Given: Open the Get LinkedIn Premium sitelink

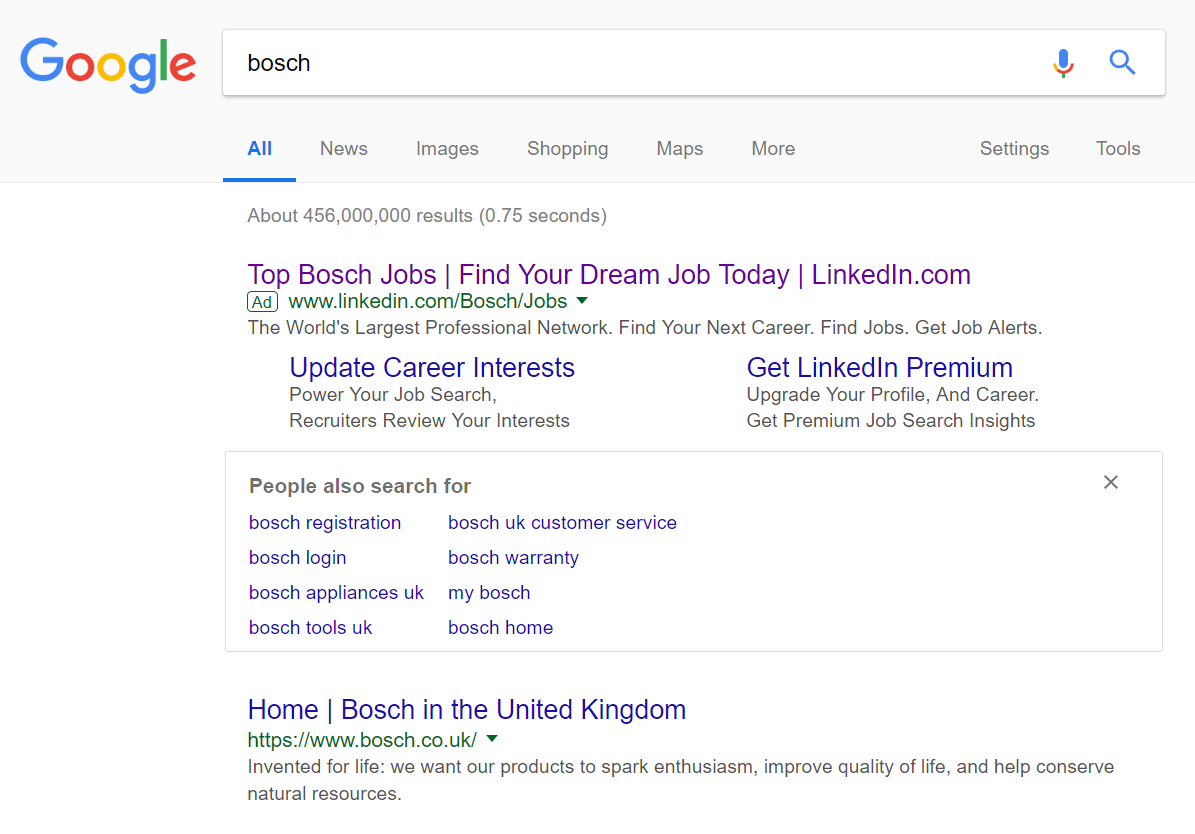Looking at the screenshot, I should tap(879, 367).
